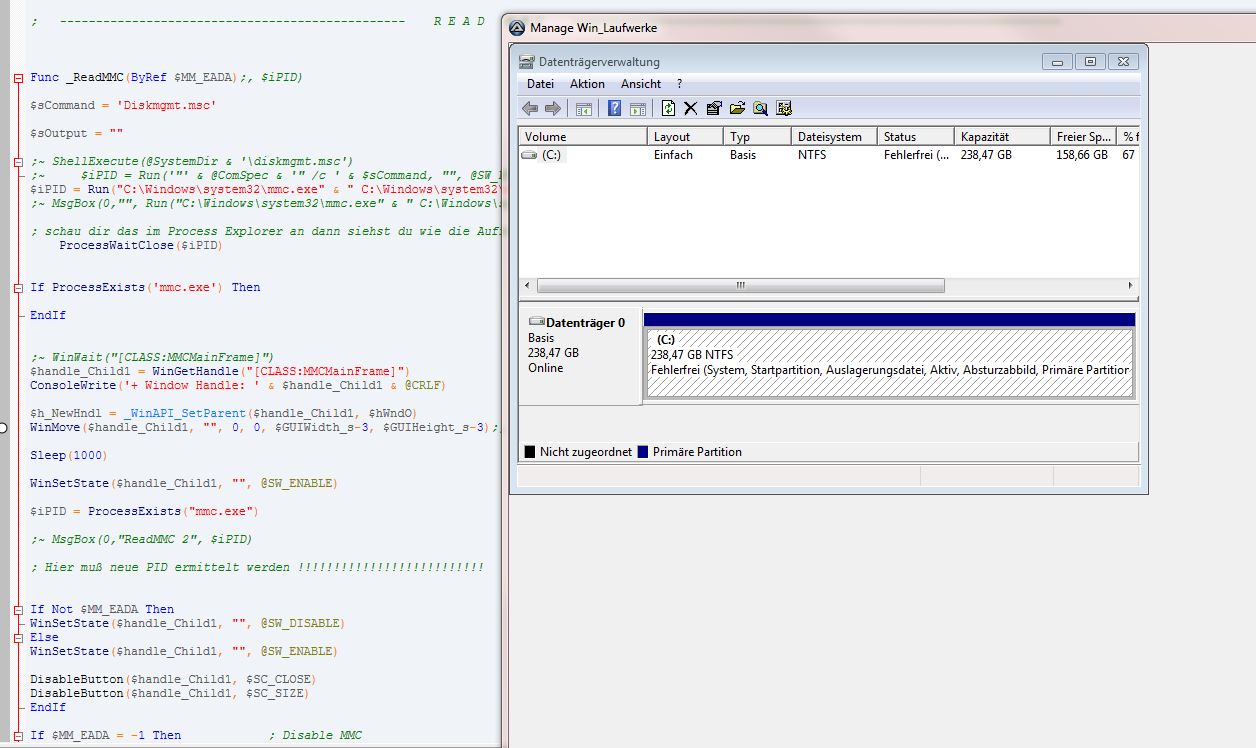Click the Refresh icon with green arrows
This screenshot has width=1256, height=748.
(668, 108)
